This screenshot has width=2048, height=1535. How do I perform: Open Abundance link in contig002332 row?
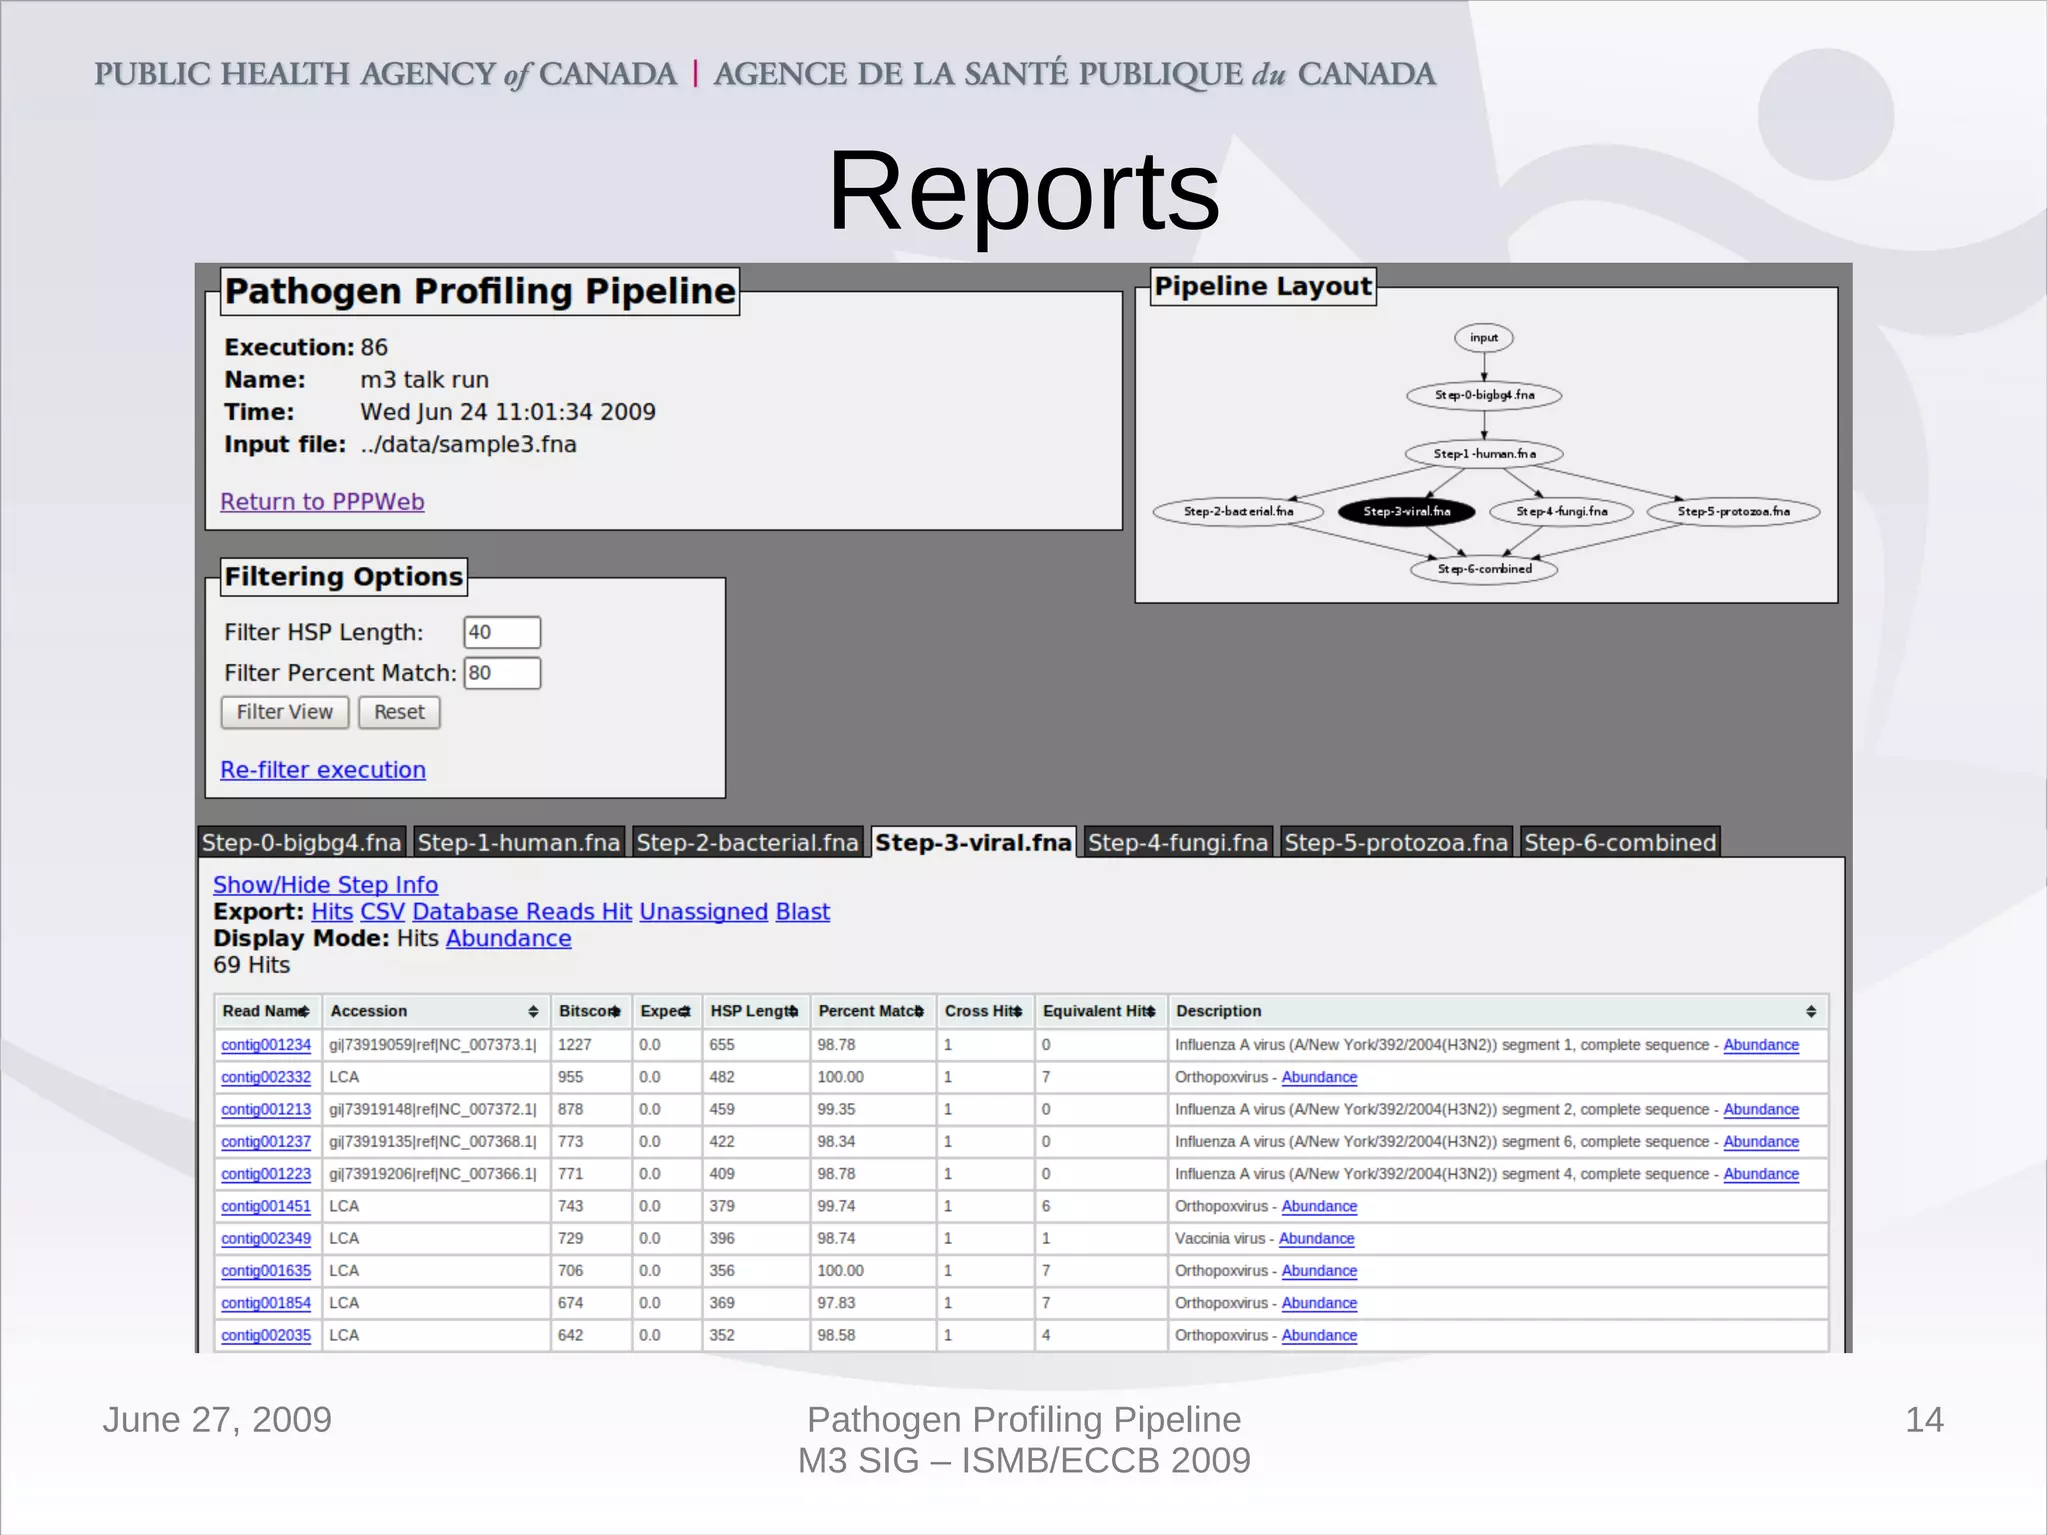(1319, 1078)
